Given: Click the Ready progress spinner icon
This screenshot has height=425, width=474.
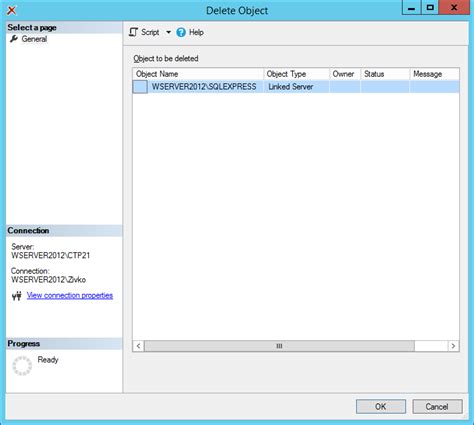Looking at the screenshot, I should [x=22, y=366].
